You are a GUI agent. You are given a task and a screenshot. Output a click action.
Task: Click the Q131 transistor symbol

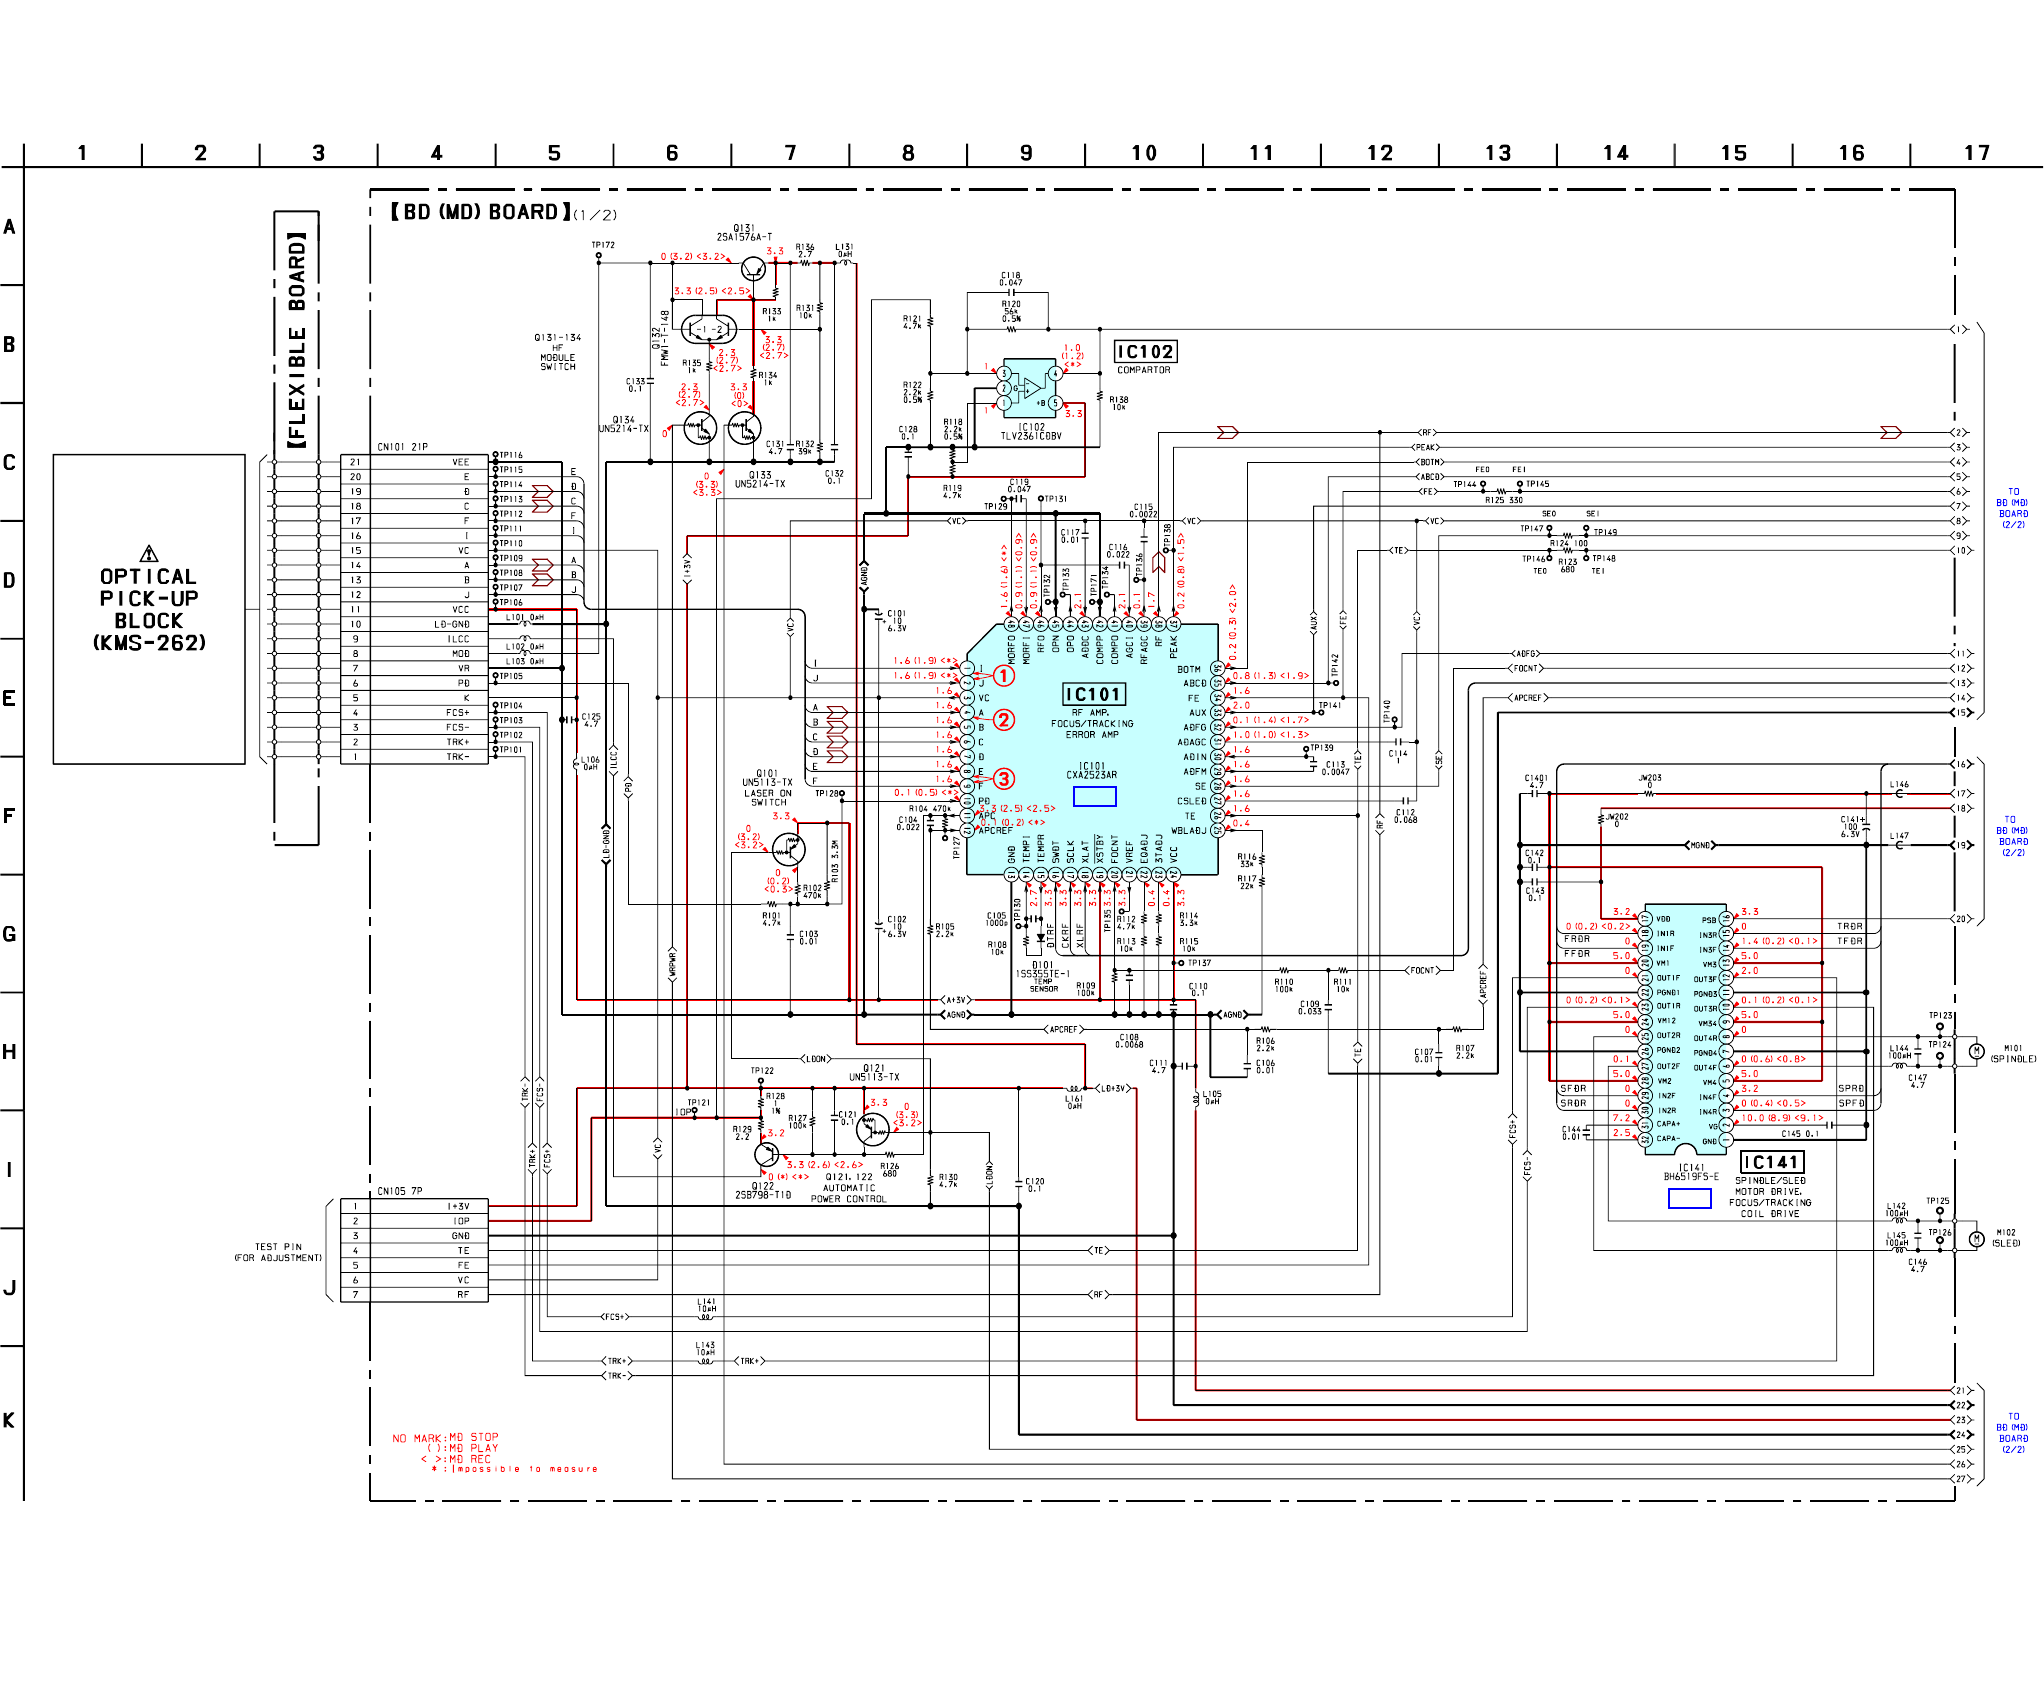pyautogui.click(x=753, y=268)
